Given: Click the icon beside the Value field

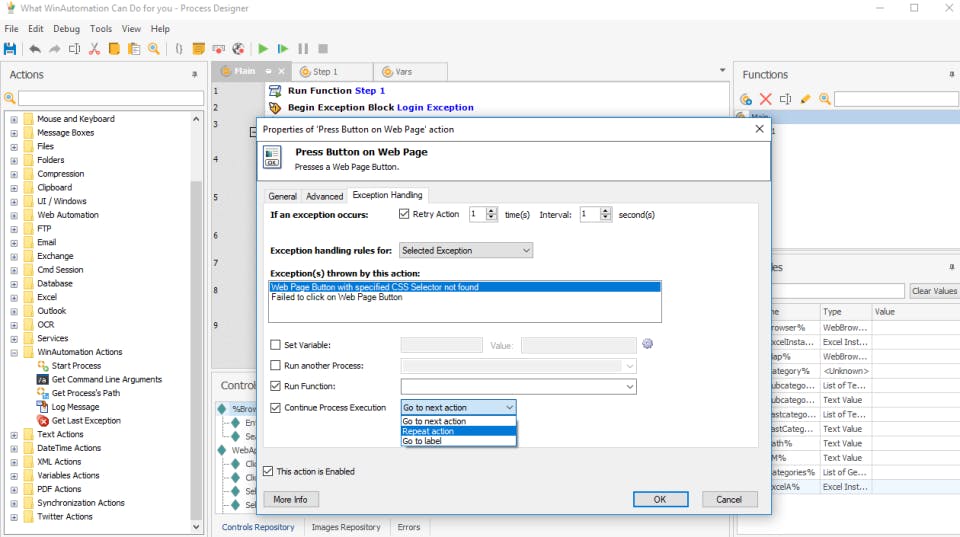Looking at the screenshot, I should point(647,344).
